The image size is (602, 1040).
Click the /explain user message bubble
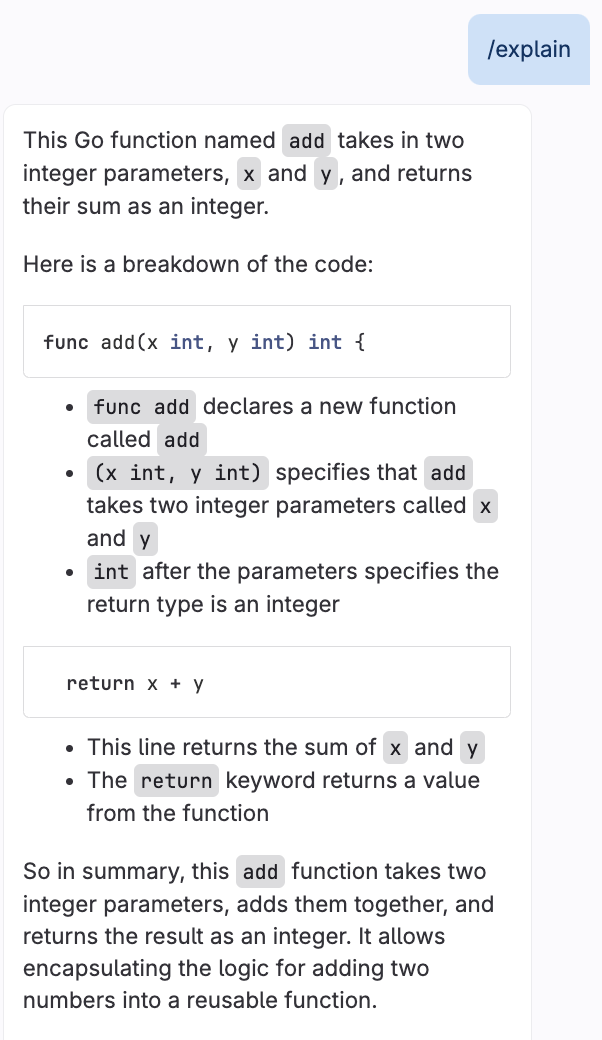coord(529,49)
